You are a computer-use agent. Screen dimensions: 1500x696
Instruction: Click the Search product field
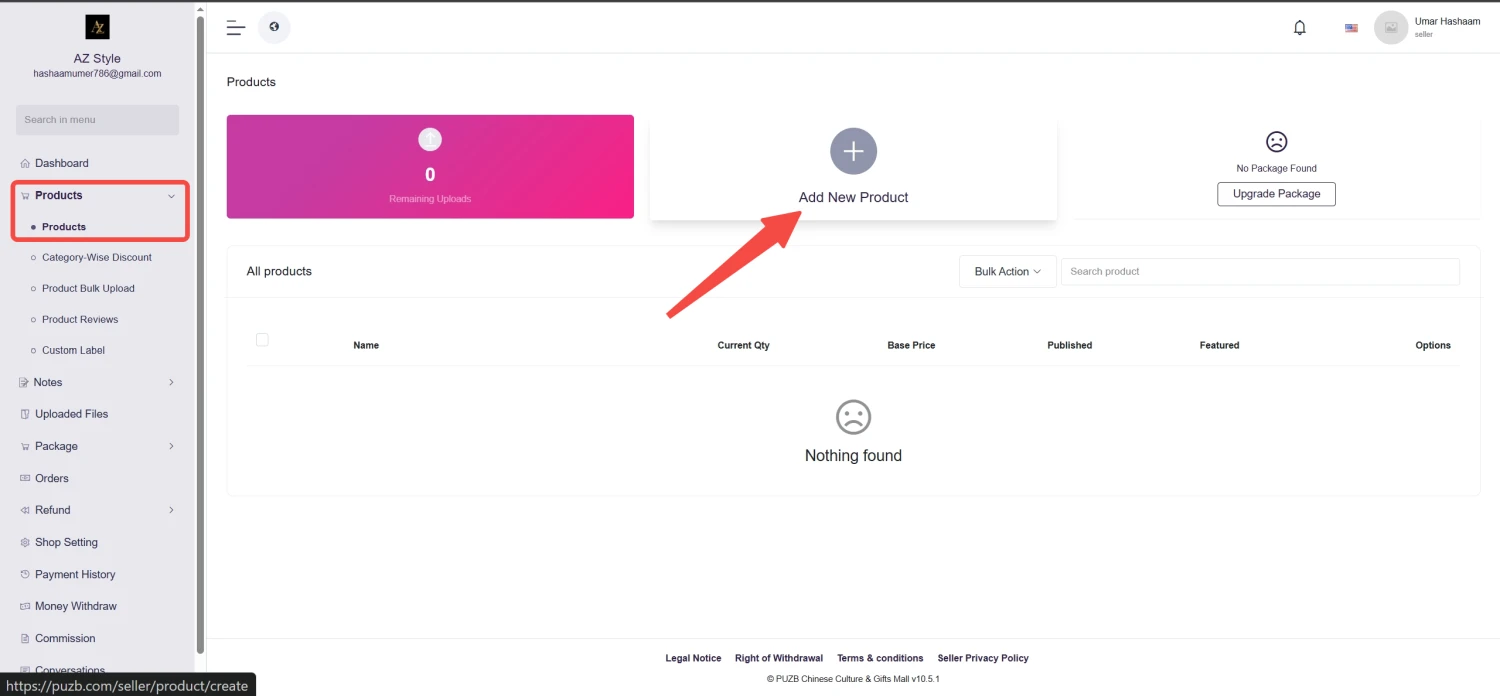pyautogui.click(x=1259, y=272)
